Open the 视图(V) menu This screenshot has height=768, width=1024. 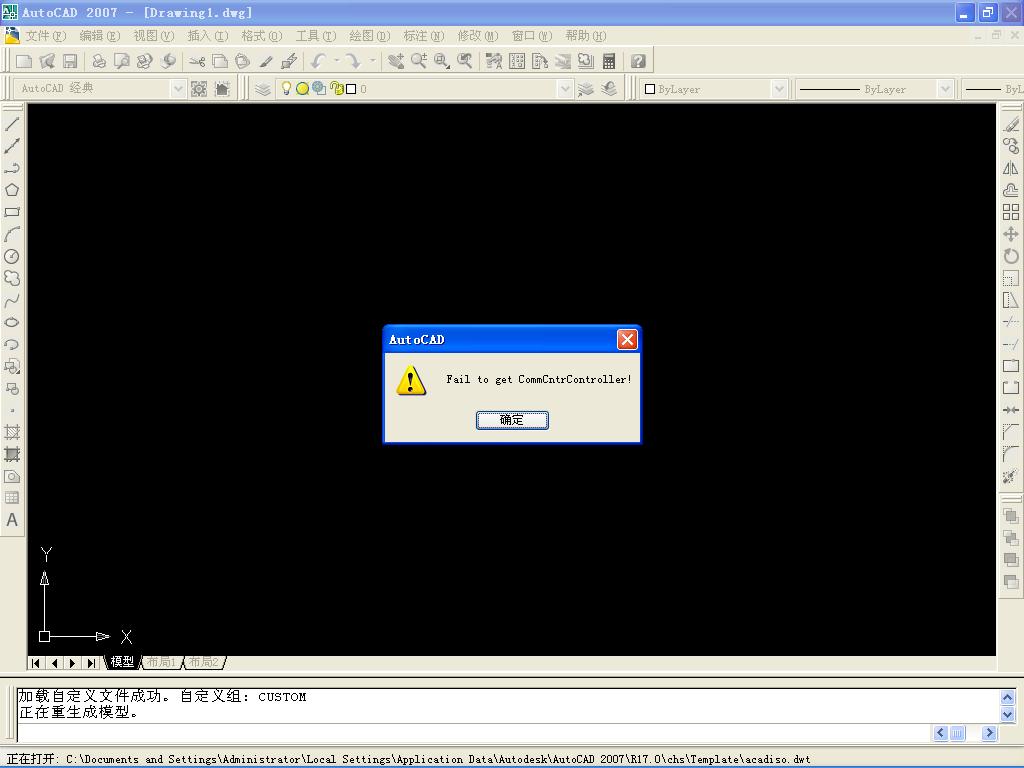click(153, 36)
